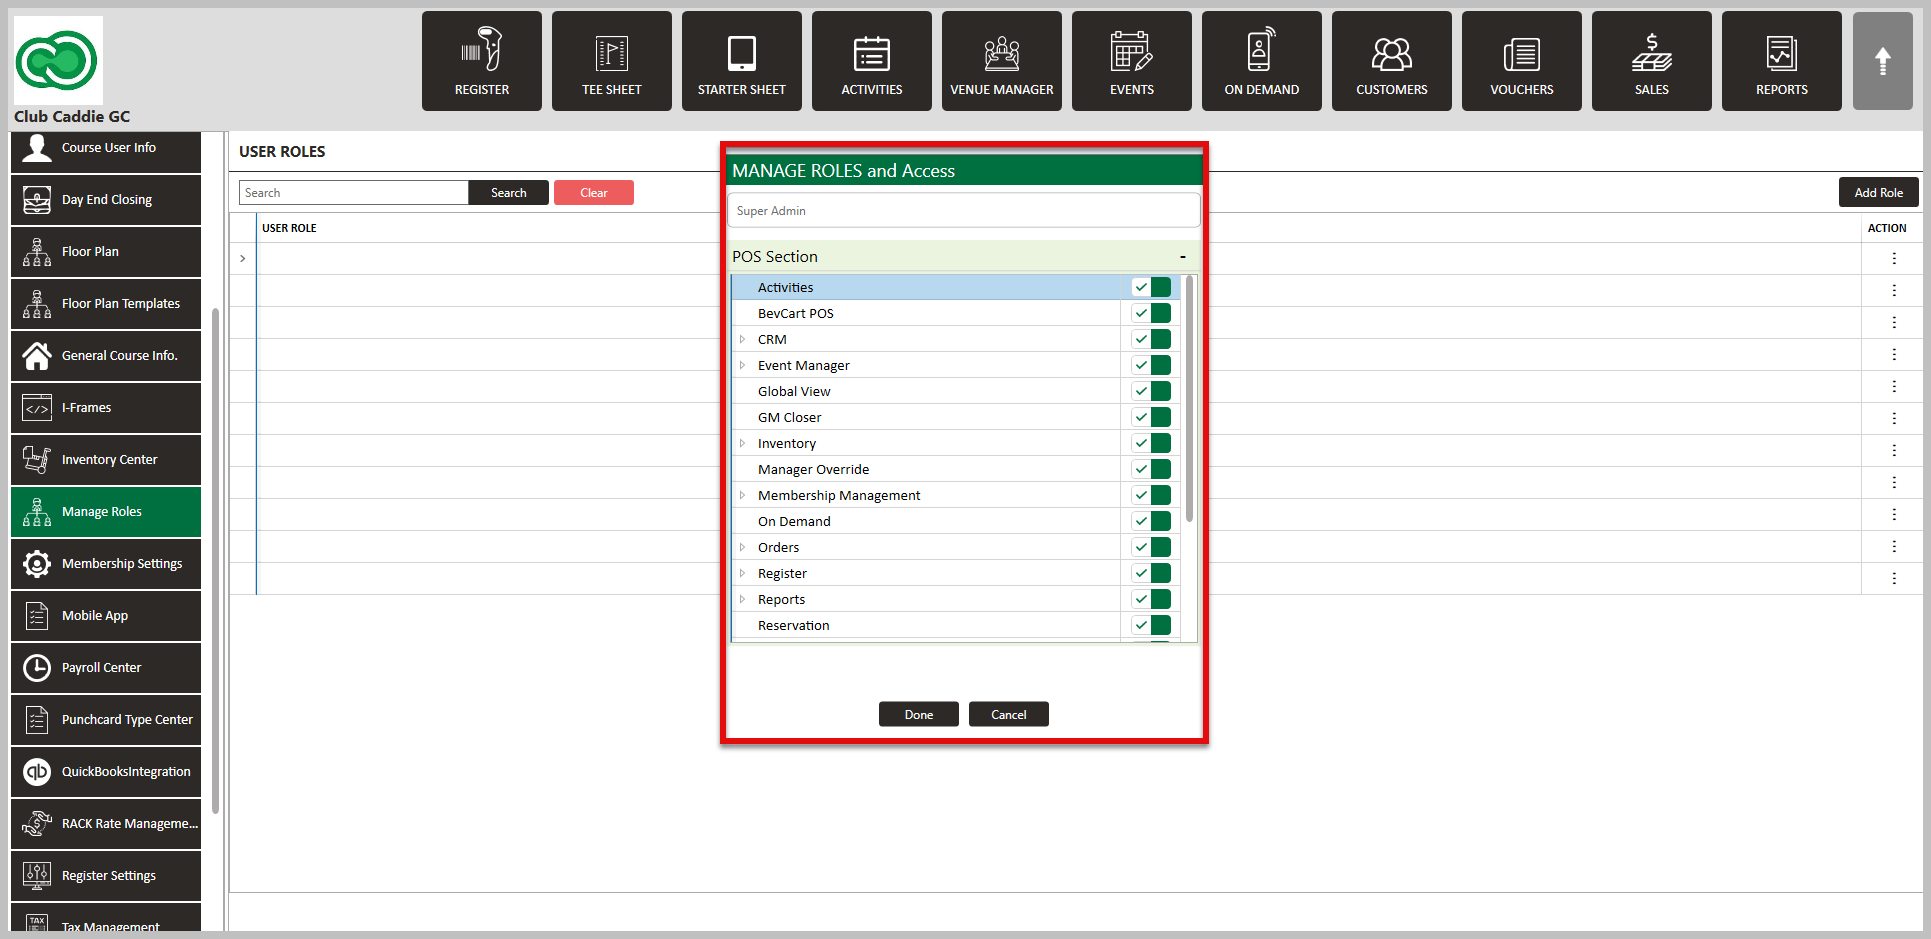Expand the Register tree row
Image resolution: width=1931 pixels, height=939 pixels.
[x=742, y=573]
